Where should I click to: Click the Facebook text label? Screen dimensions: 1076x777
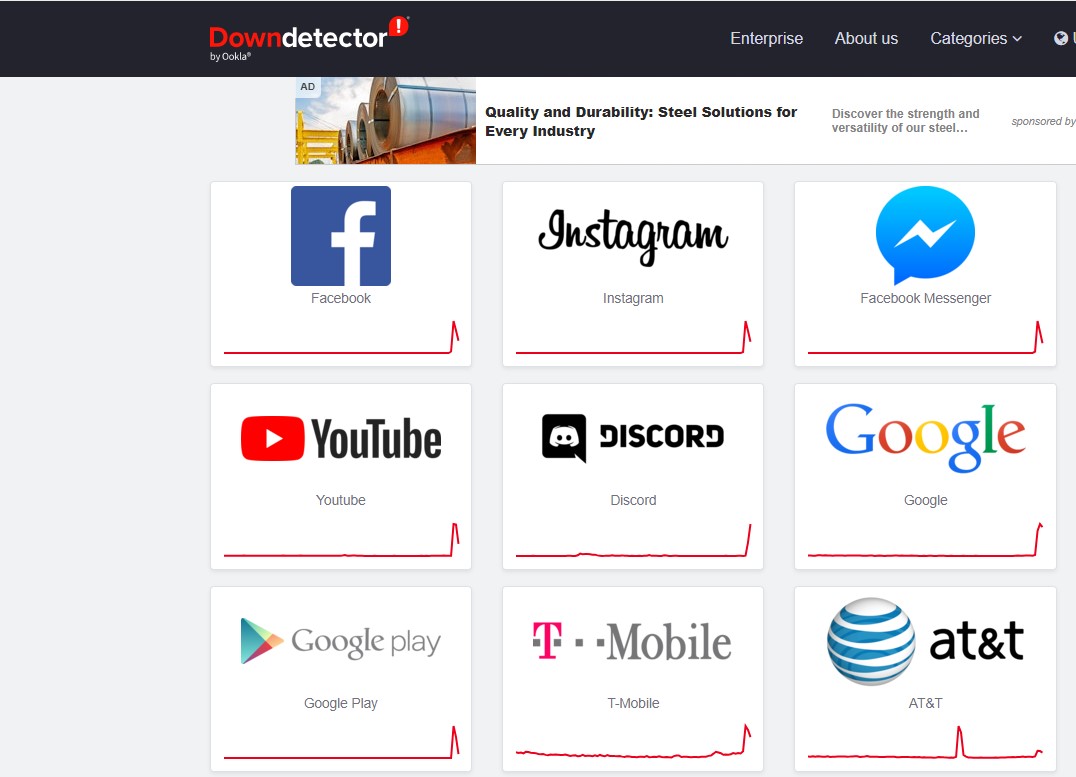(341, 298)
